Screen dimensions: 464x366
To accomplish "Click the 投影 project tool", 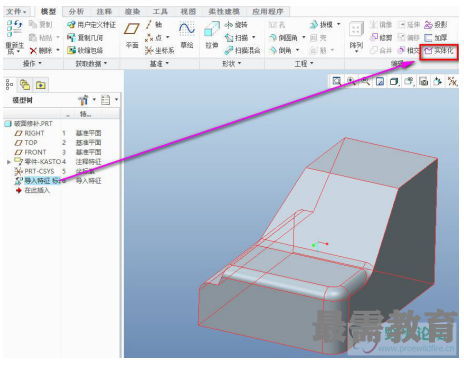I will tap(436, 24).
